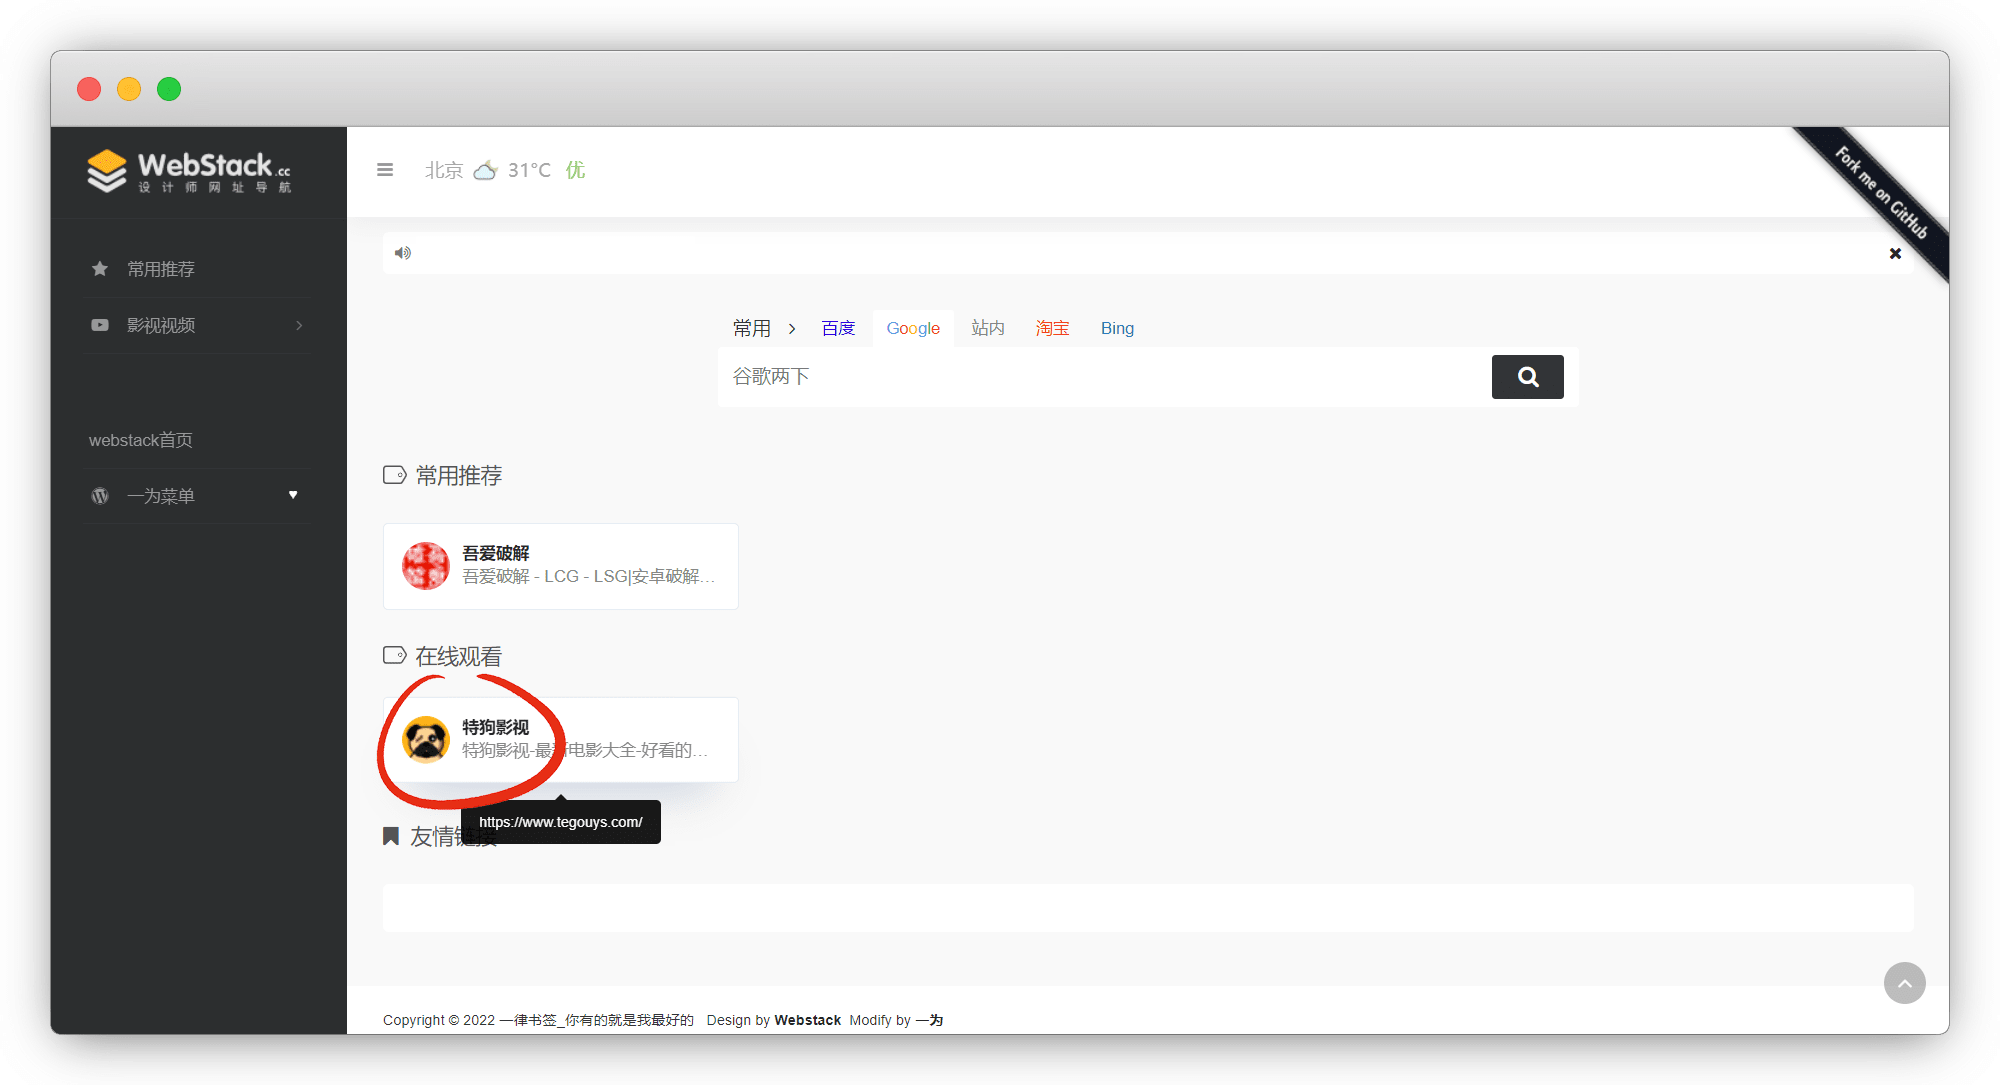Click the 特狗影视 pug dog icon
Screen dimensions: 2000x1085
(426, 740)
